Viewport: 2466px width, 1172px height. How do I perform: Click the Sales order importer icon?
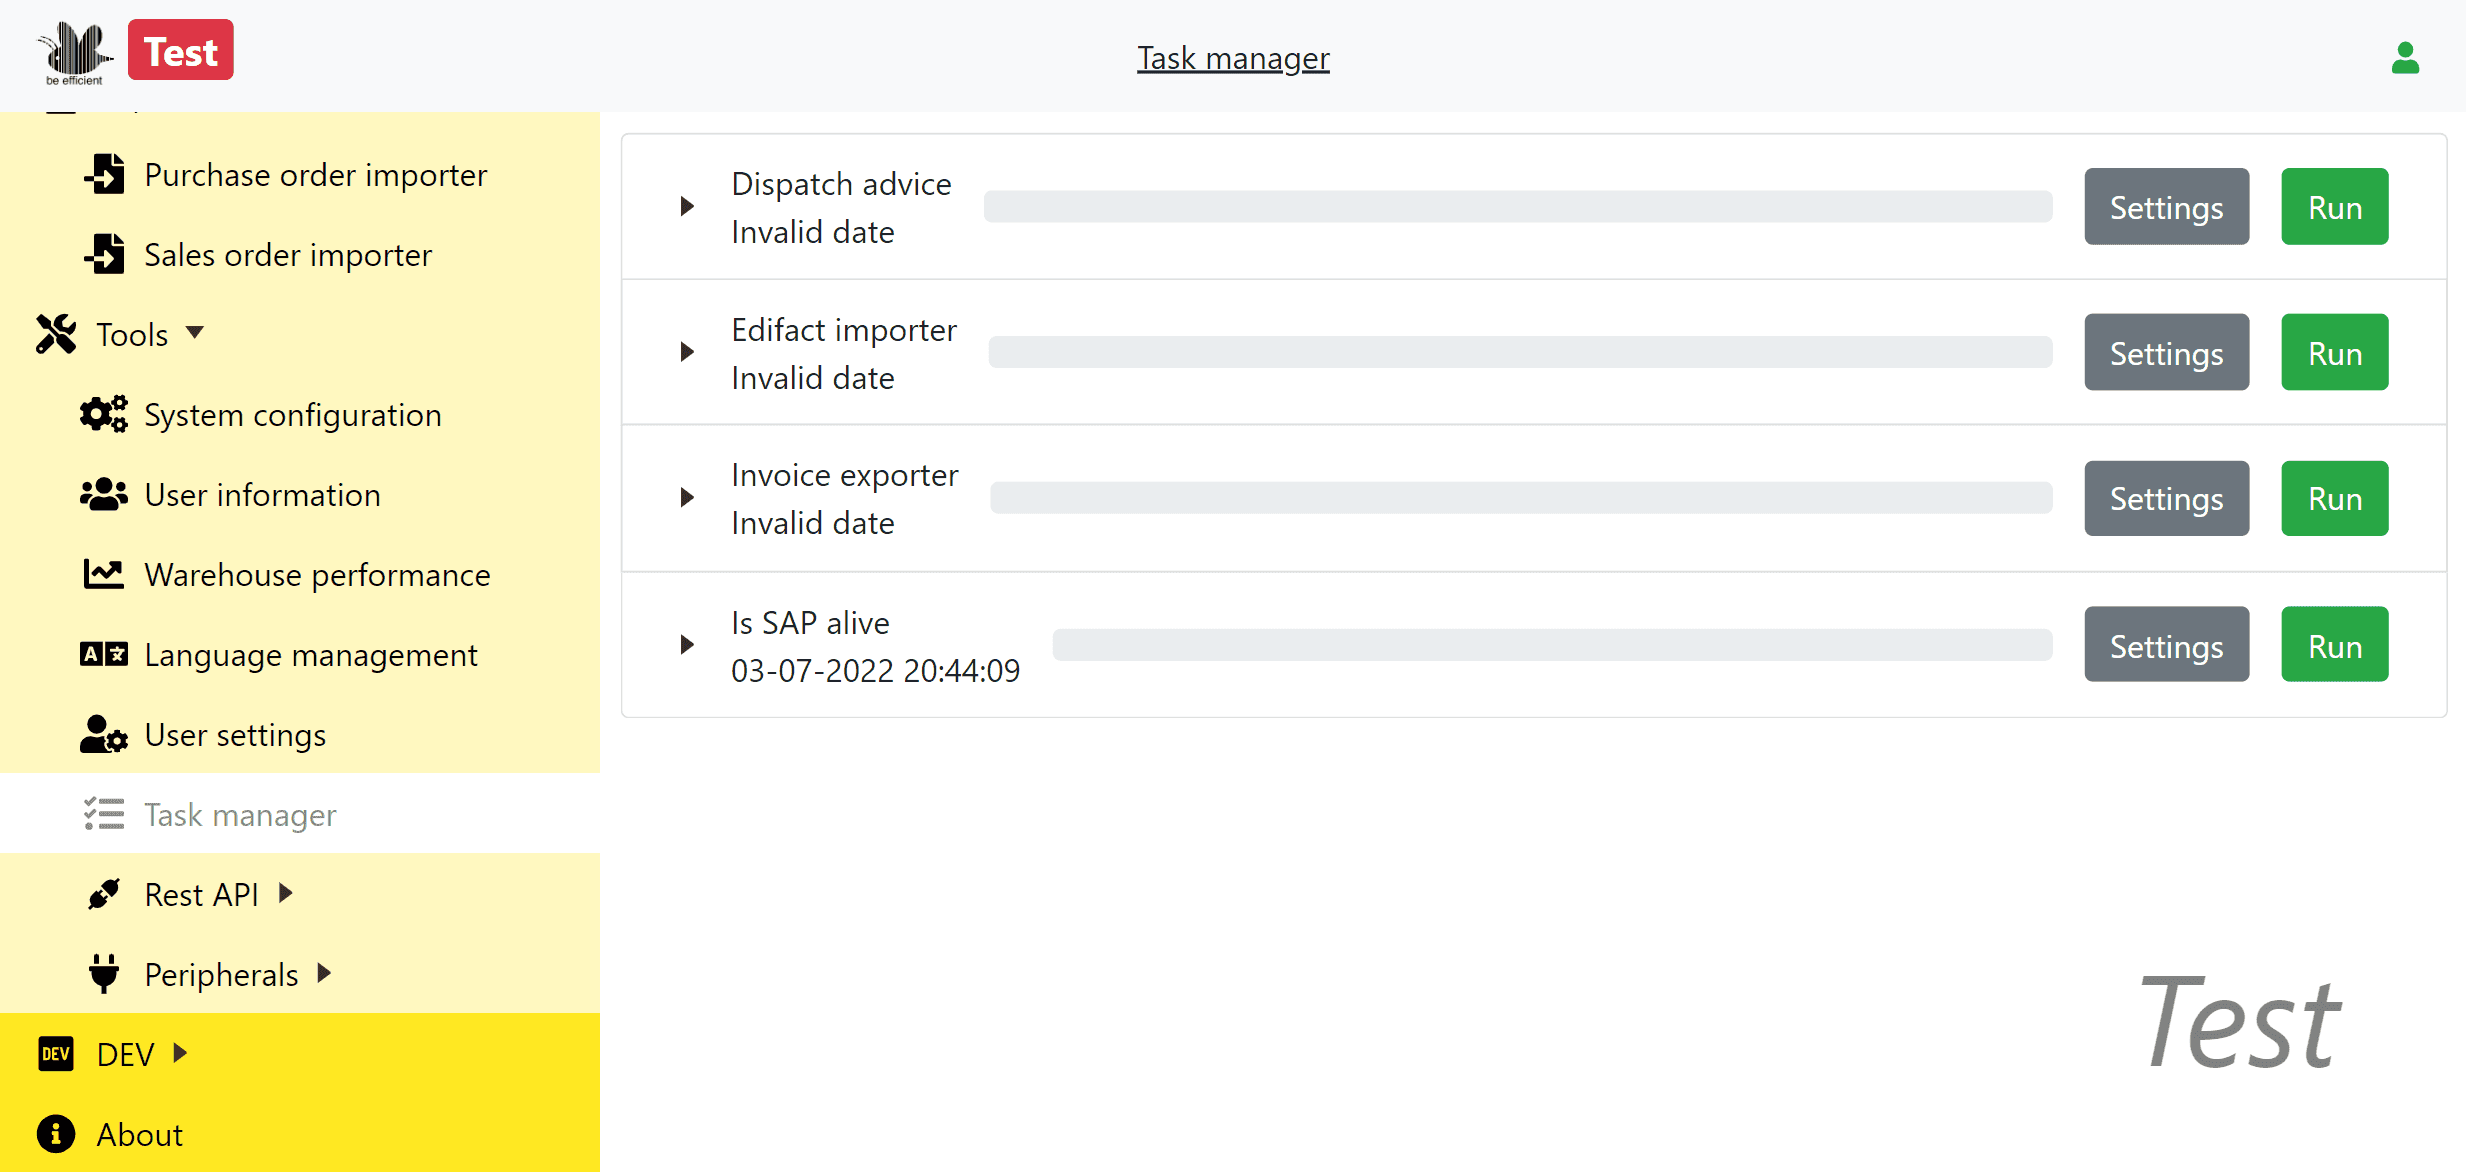(x=105, y=254)
